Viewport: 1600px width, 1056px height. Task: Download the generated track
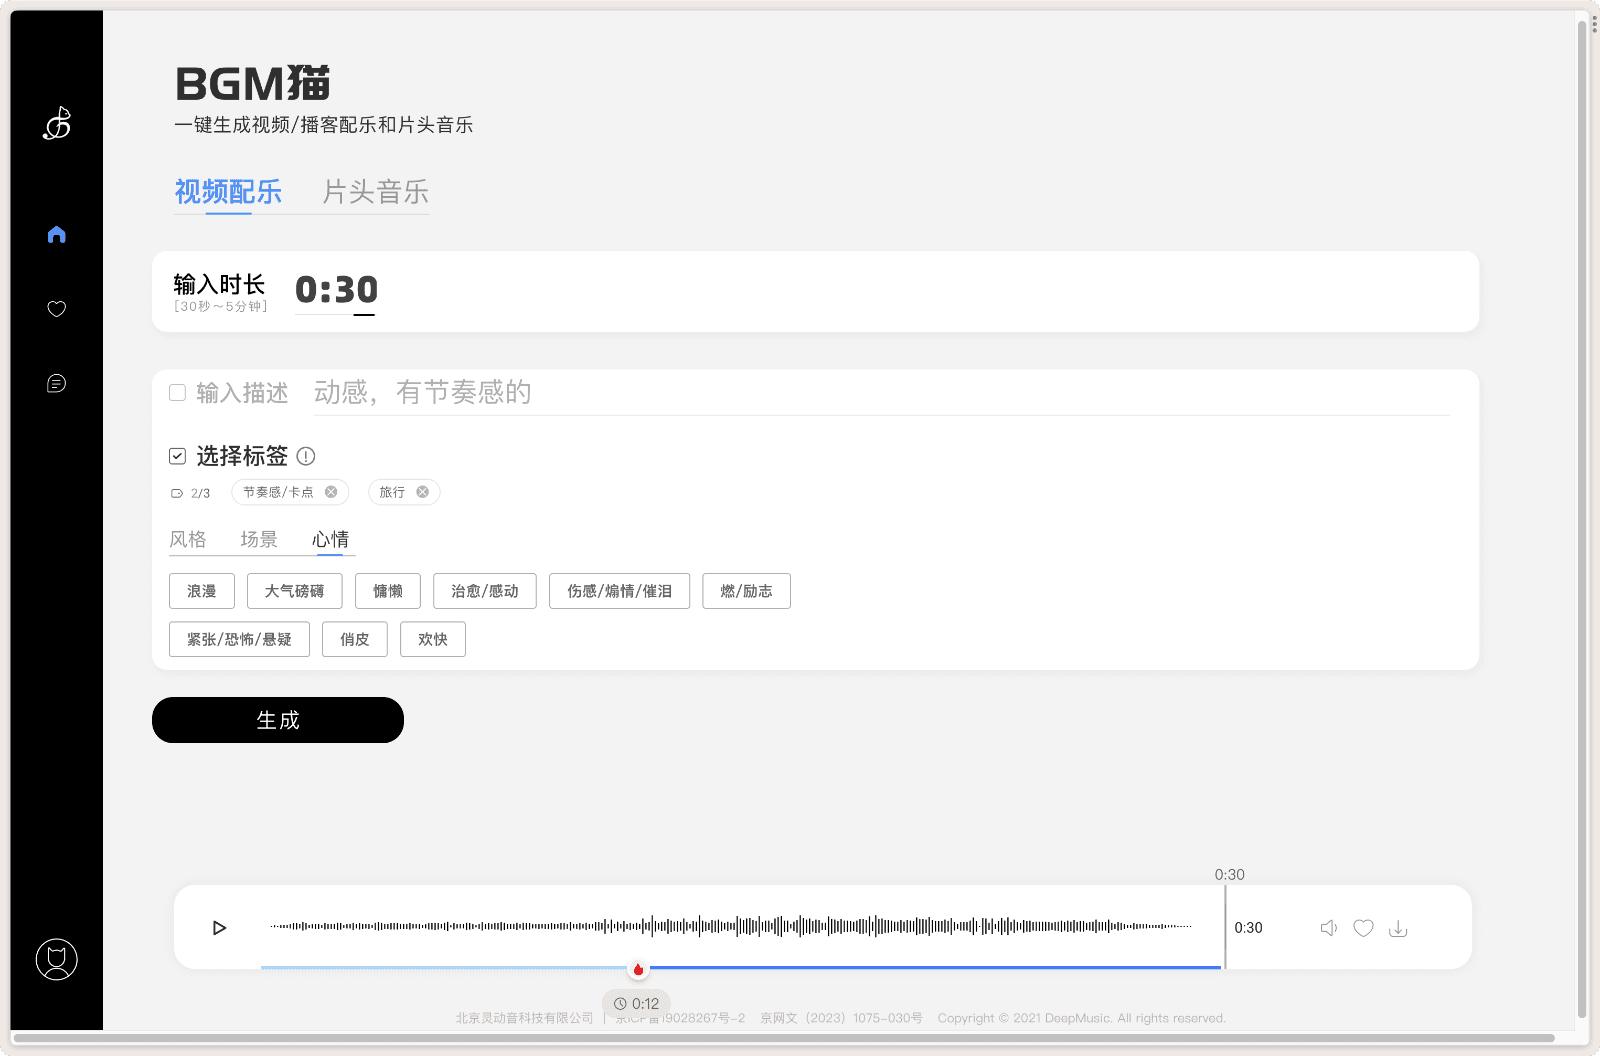pyautogui.click(x=1398, y=928)
